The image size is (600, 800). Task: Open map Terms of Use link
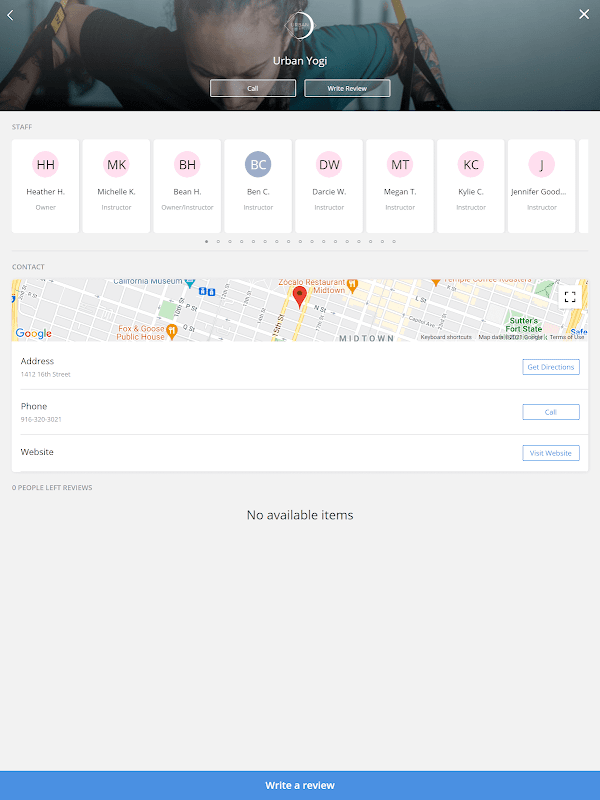coord(567,337)
